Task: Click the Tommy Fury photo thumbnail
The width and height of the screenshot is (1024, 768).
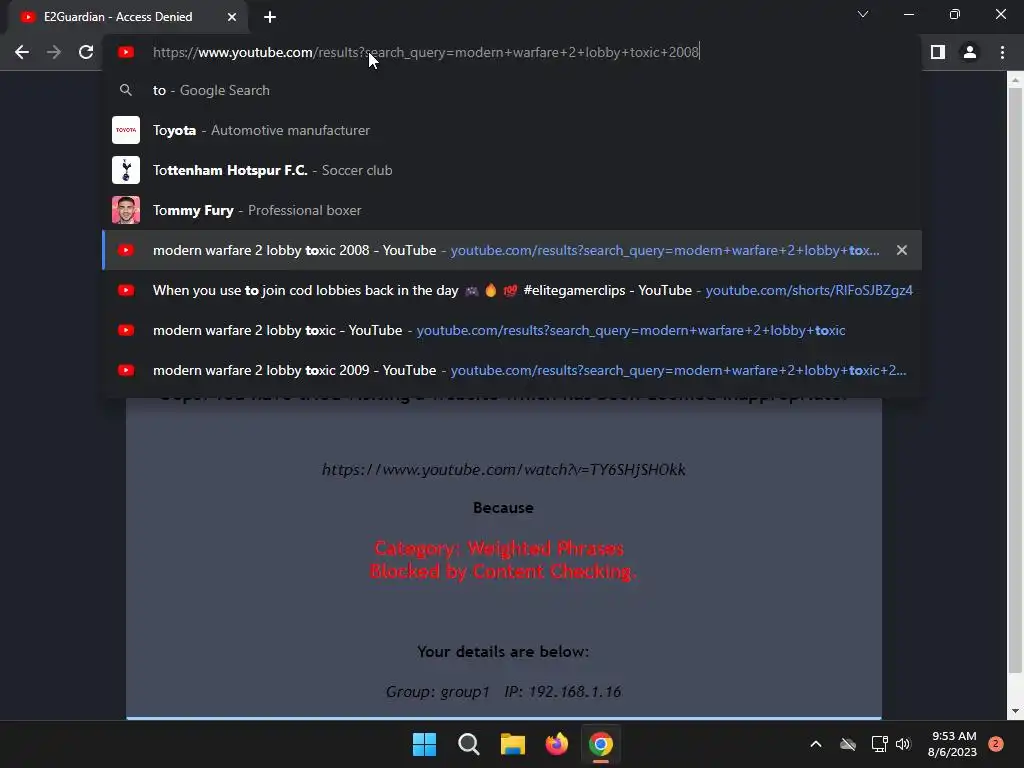Action: tap(126, 210)
